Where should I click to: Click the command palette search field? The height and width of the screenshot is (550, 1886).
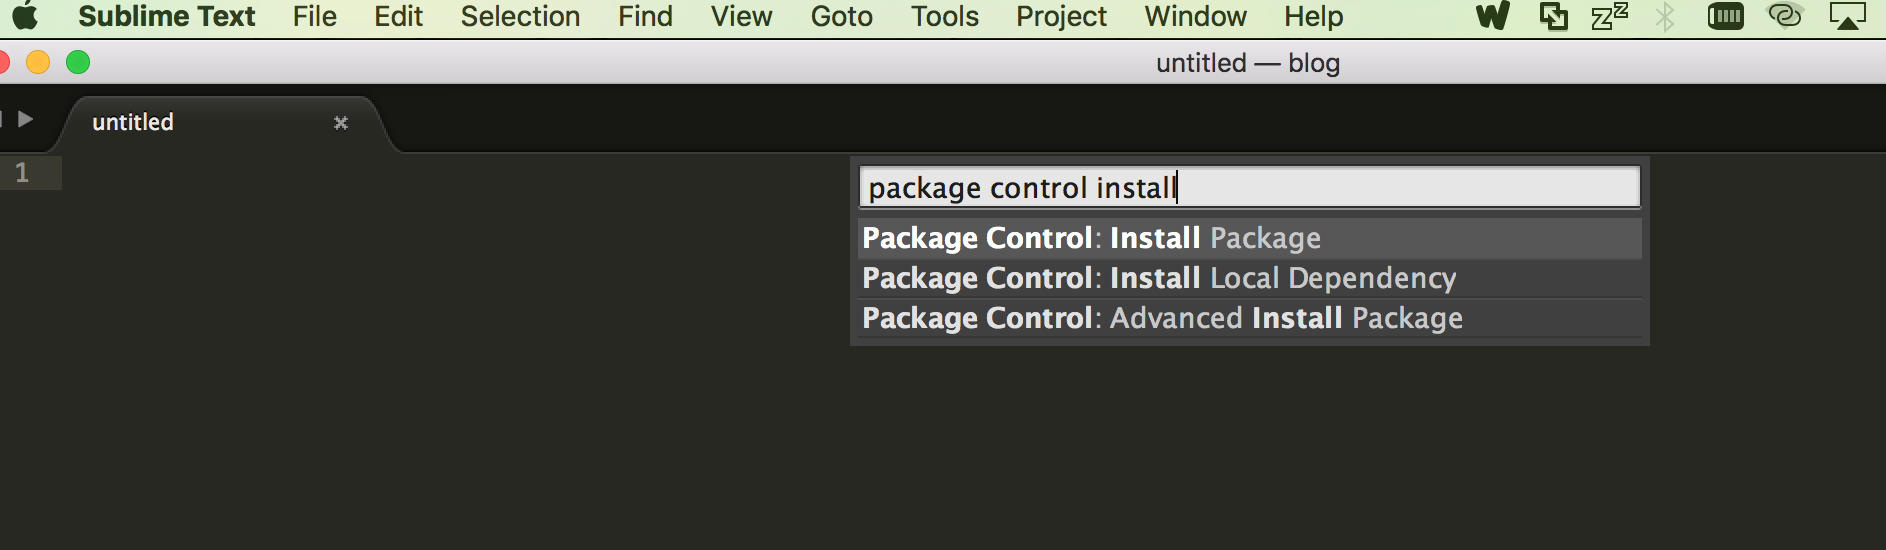(1250, 187)
